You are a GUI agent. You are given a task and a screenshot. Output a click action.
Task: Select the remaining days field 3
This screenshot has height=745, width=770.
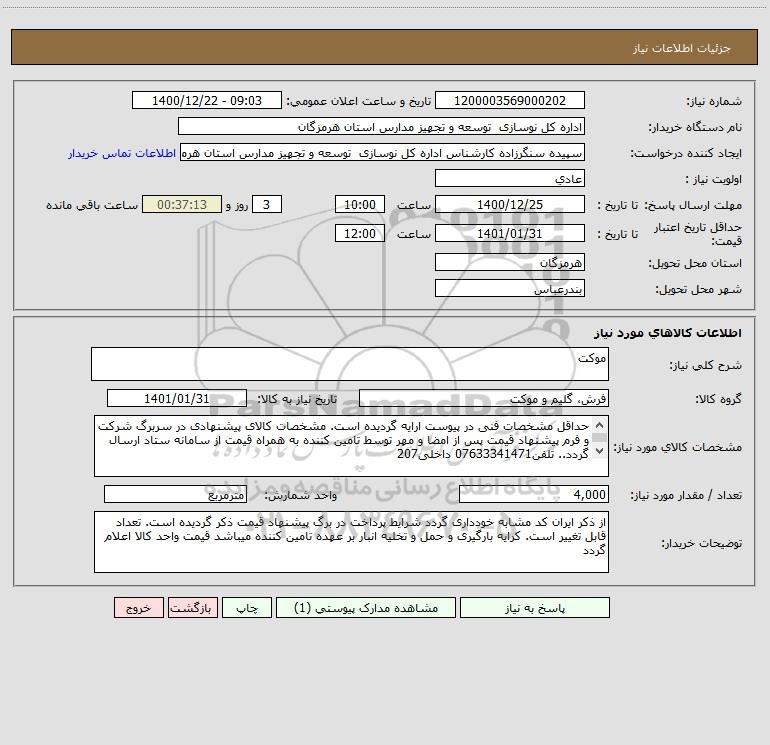(267, 205)
